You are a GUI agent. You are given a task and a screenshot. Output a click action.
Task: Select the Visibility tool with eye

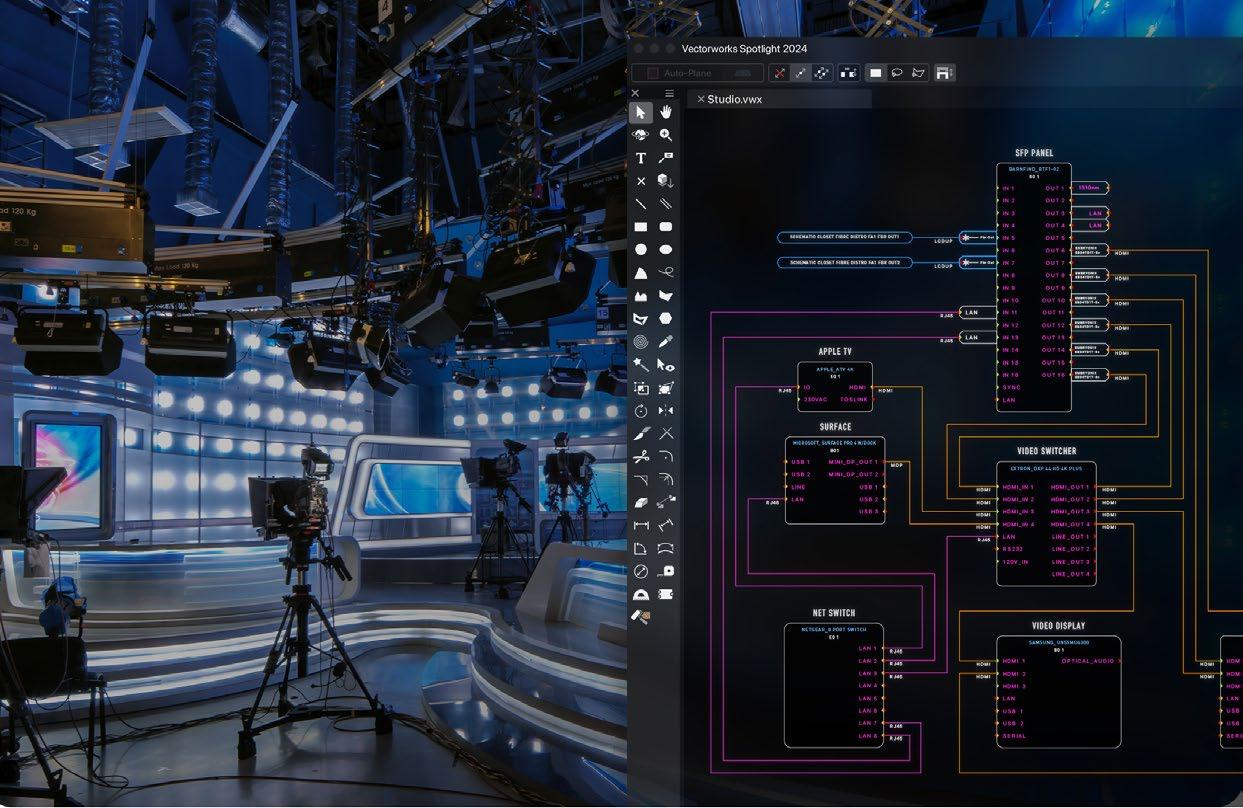pos(666,365)
